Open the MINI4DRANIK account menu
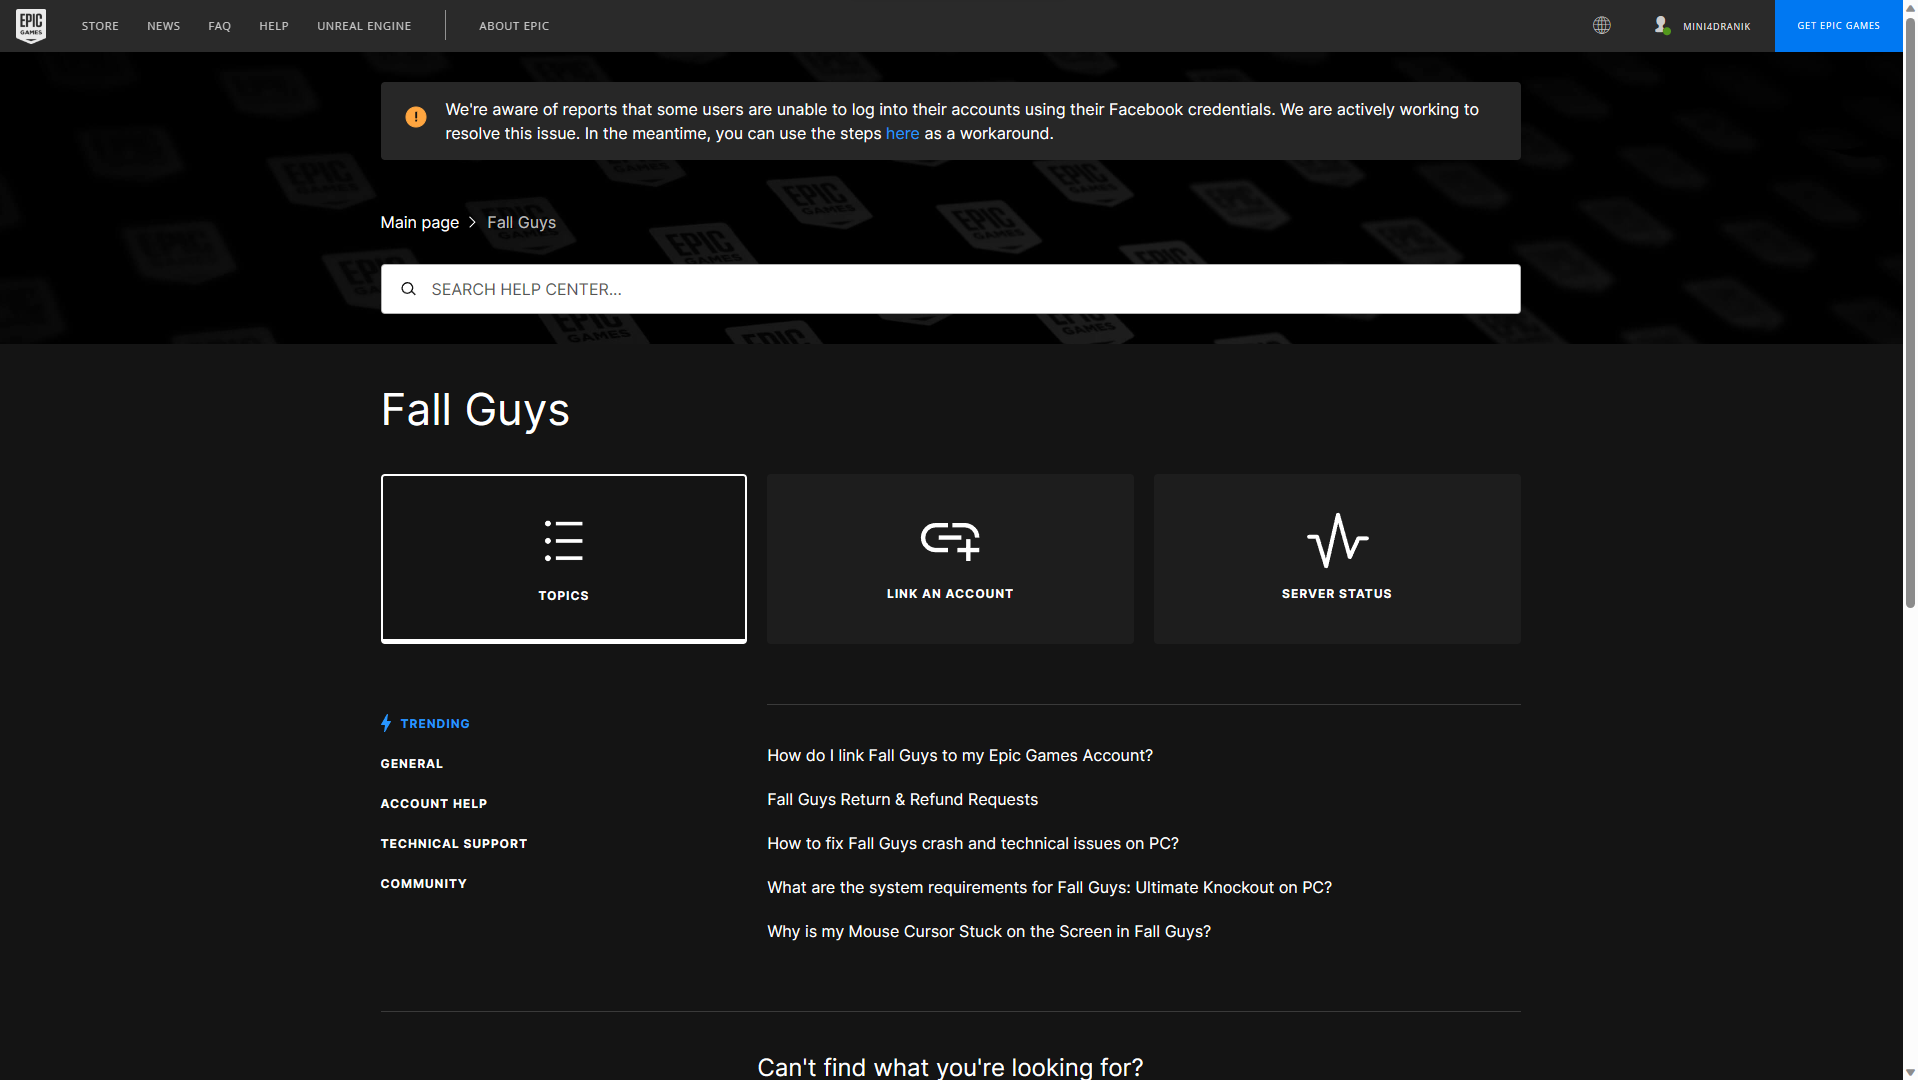The image size is (1918, 1080). [1716, 26]
